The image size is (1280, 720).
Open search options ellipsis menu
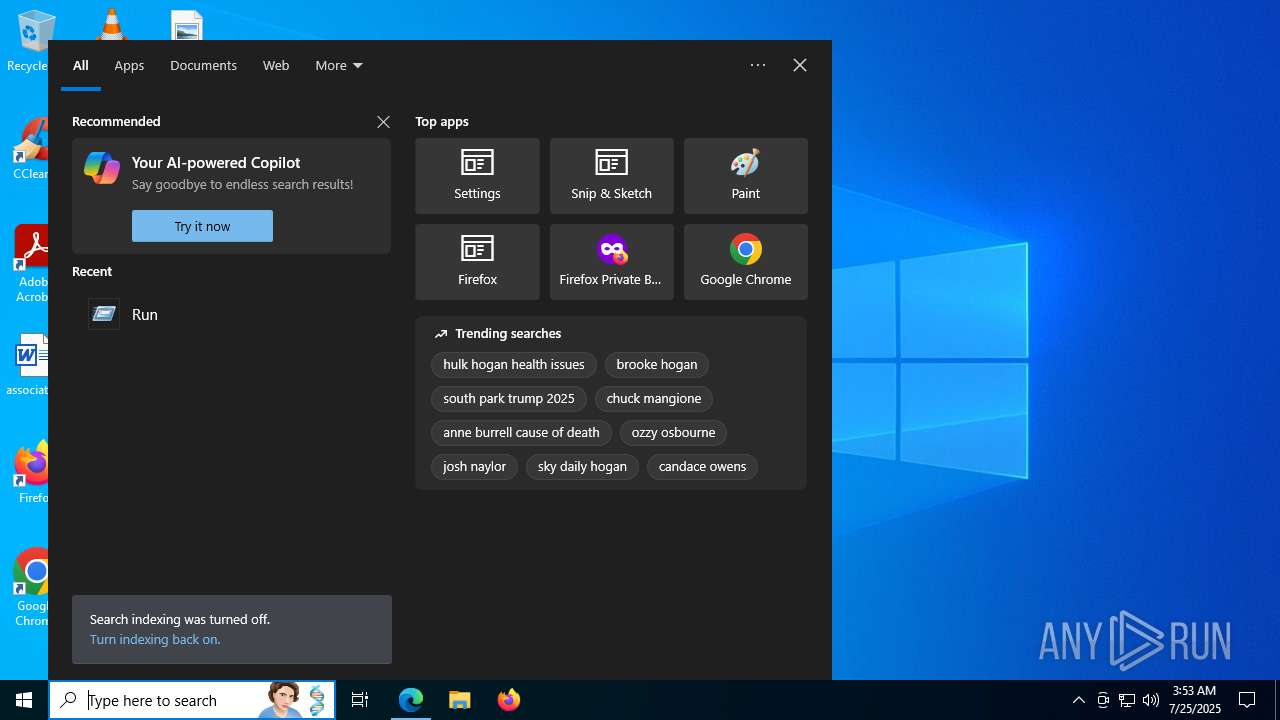(x=758, y=65)
